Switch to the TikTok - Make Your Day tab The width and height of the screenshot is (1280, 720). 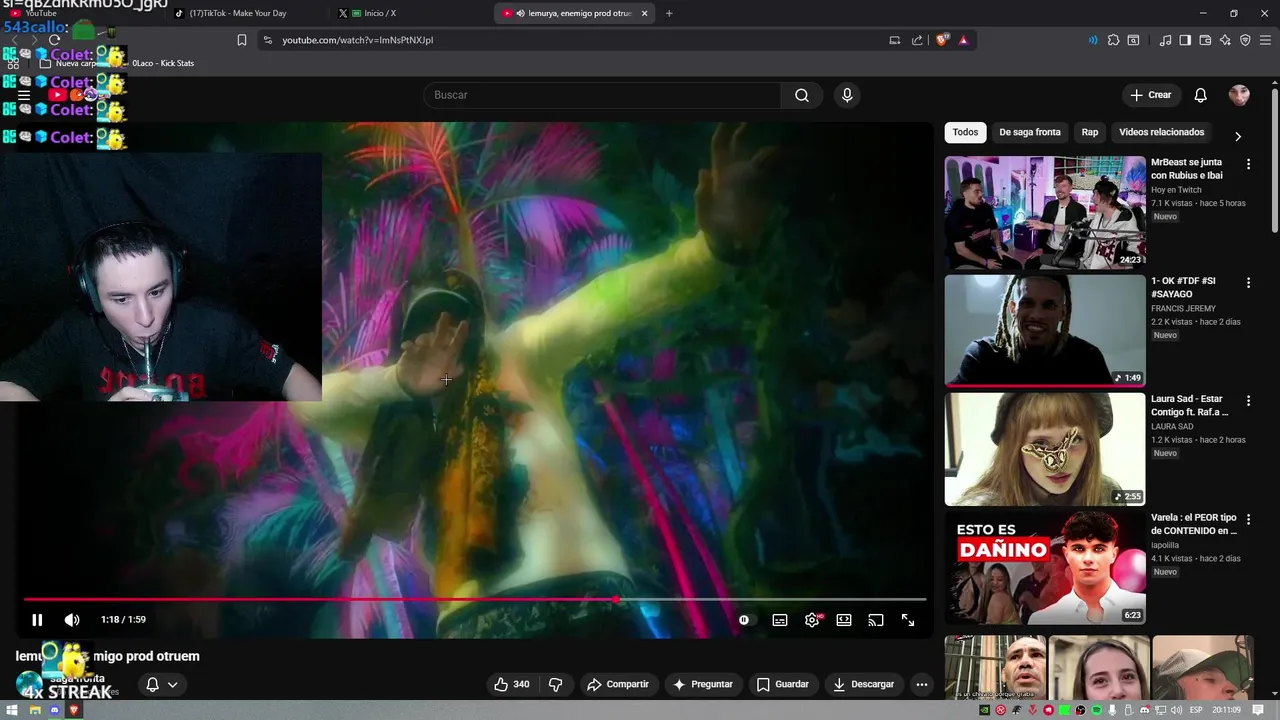238,13
